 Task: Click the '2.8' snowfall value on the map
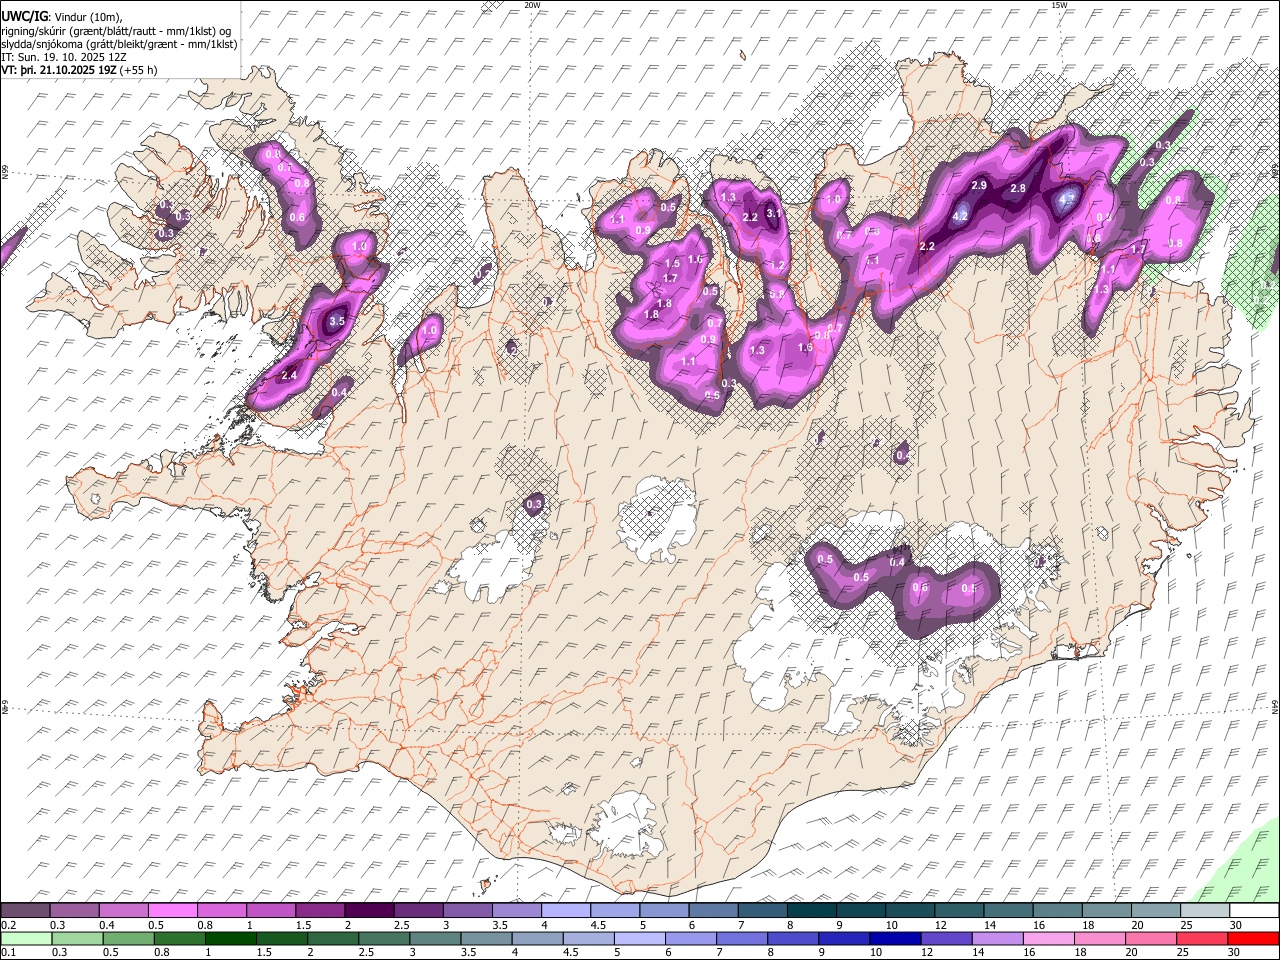coord(1018,188)
